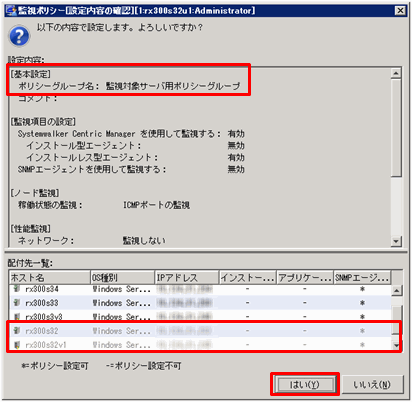Click the SNMP asterisk cell of rx300s34
The image size is (412, 402).
pyautogui.click(x=362, y=289)
